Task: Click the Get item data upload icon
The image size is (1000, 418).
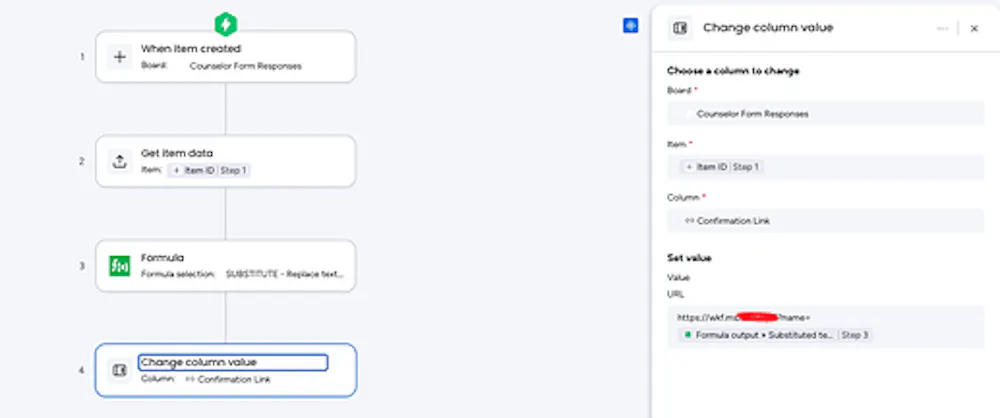Action: (120, 161)
